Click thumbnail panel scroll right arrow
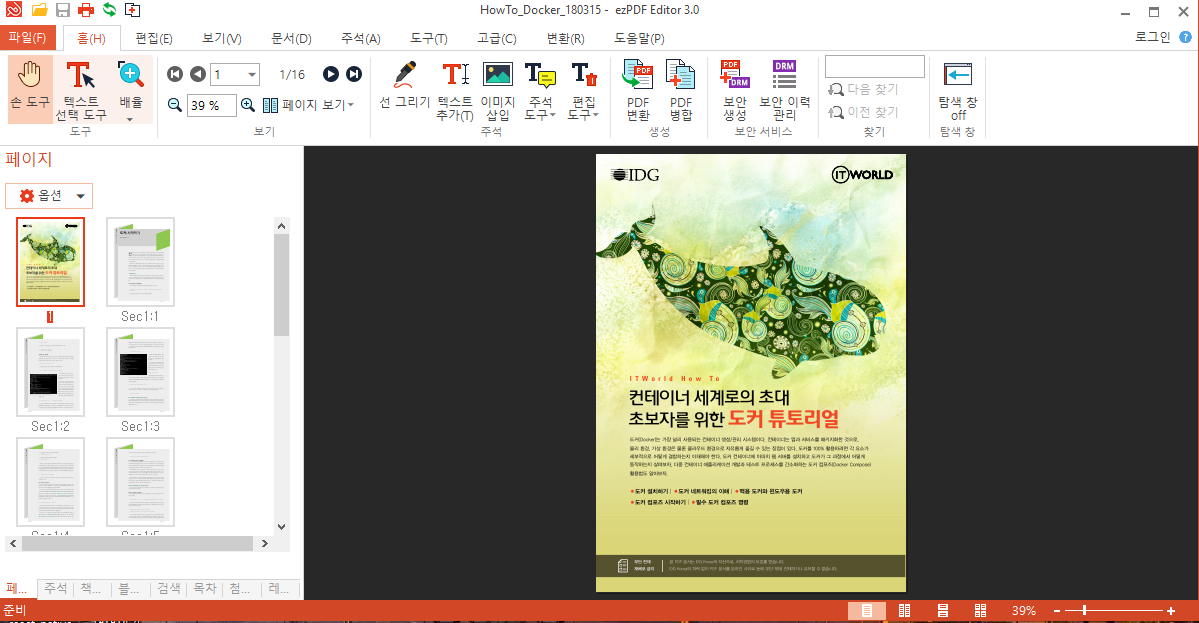 pyautogui.click(x=265, y=544)
